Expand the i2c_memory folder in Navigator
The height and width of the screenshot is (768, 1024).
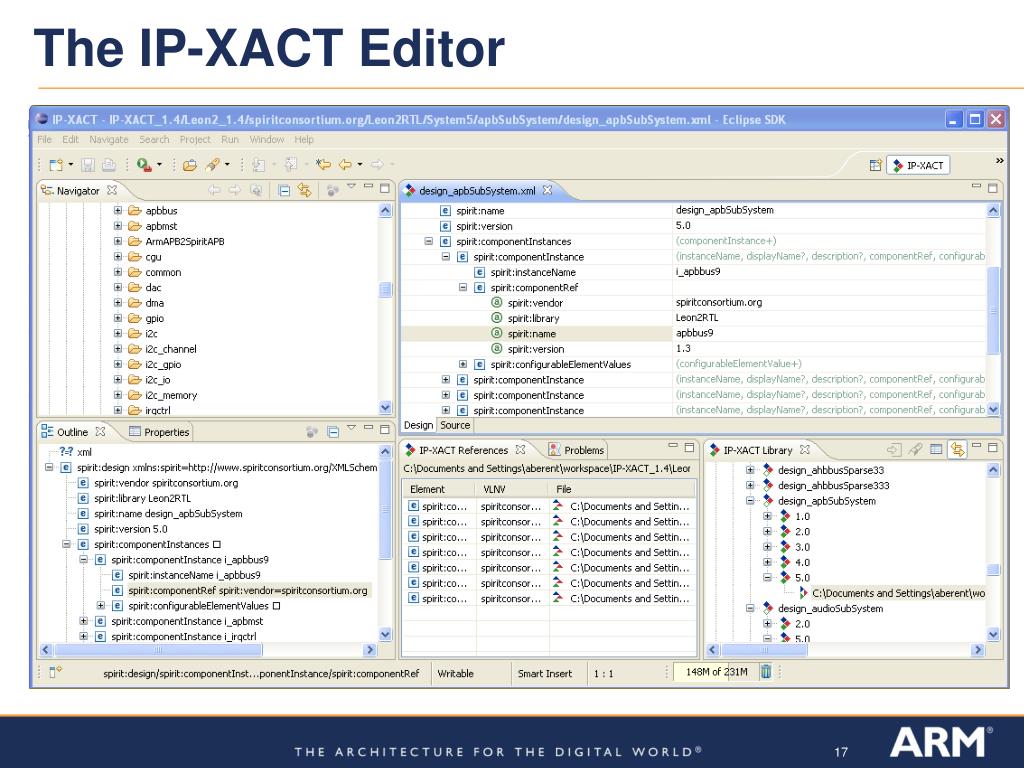(x=118, y=395)
